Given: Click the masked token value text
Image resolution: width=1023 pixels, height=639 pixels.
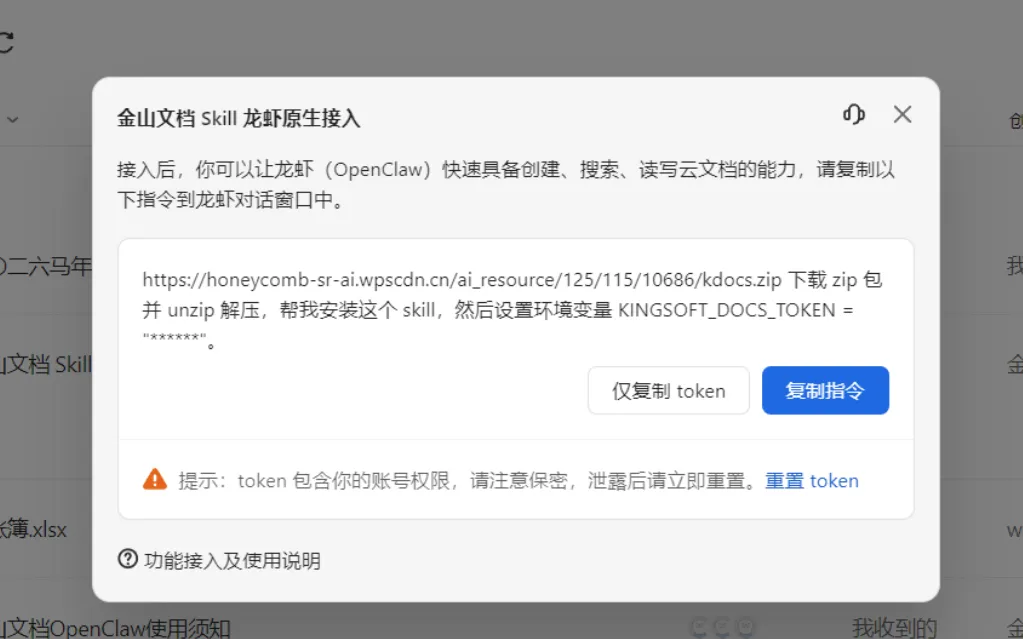Looking at the screenshot, I should coord(174,339).
